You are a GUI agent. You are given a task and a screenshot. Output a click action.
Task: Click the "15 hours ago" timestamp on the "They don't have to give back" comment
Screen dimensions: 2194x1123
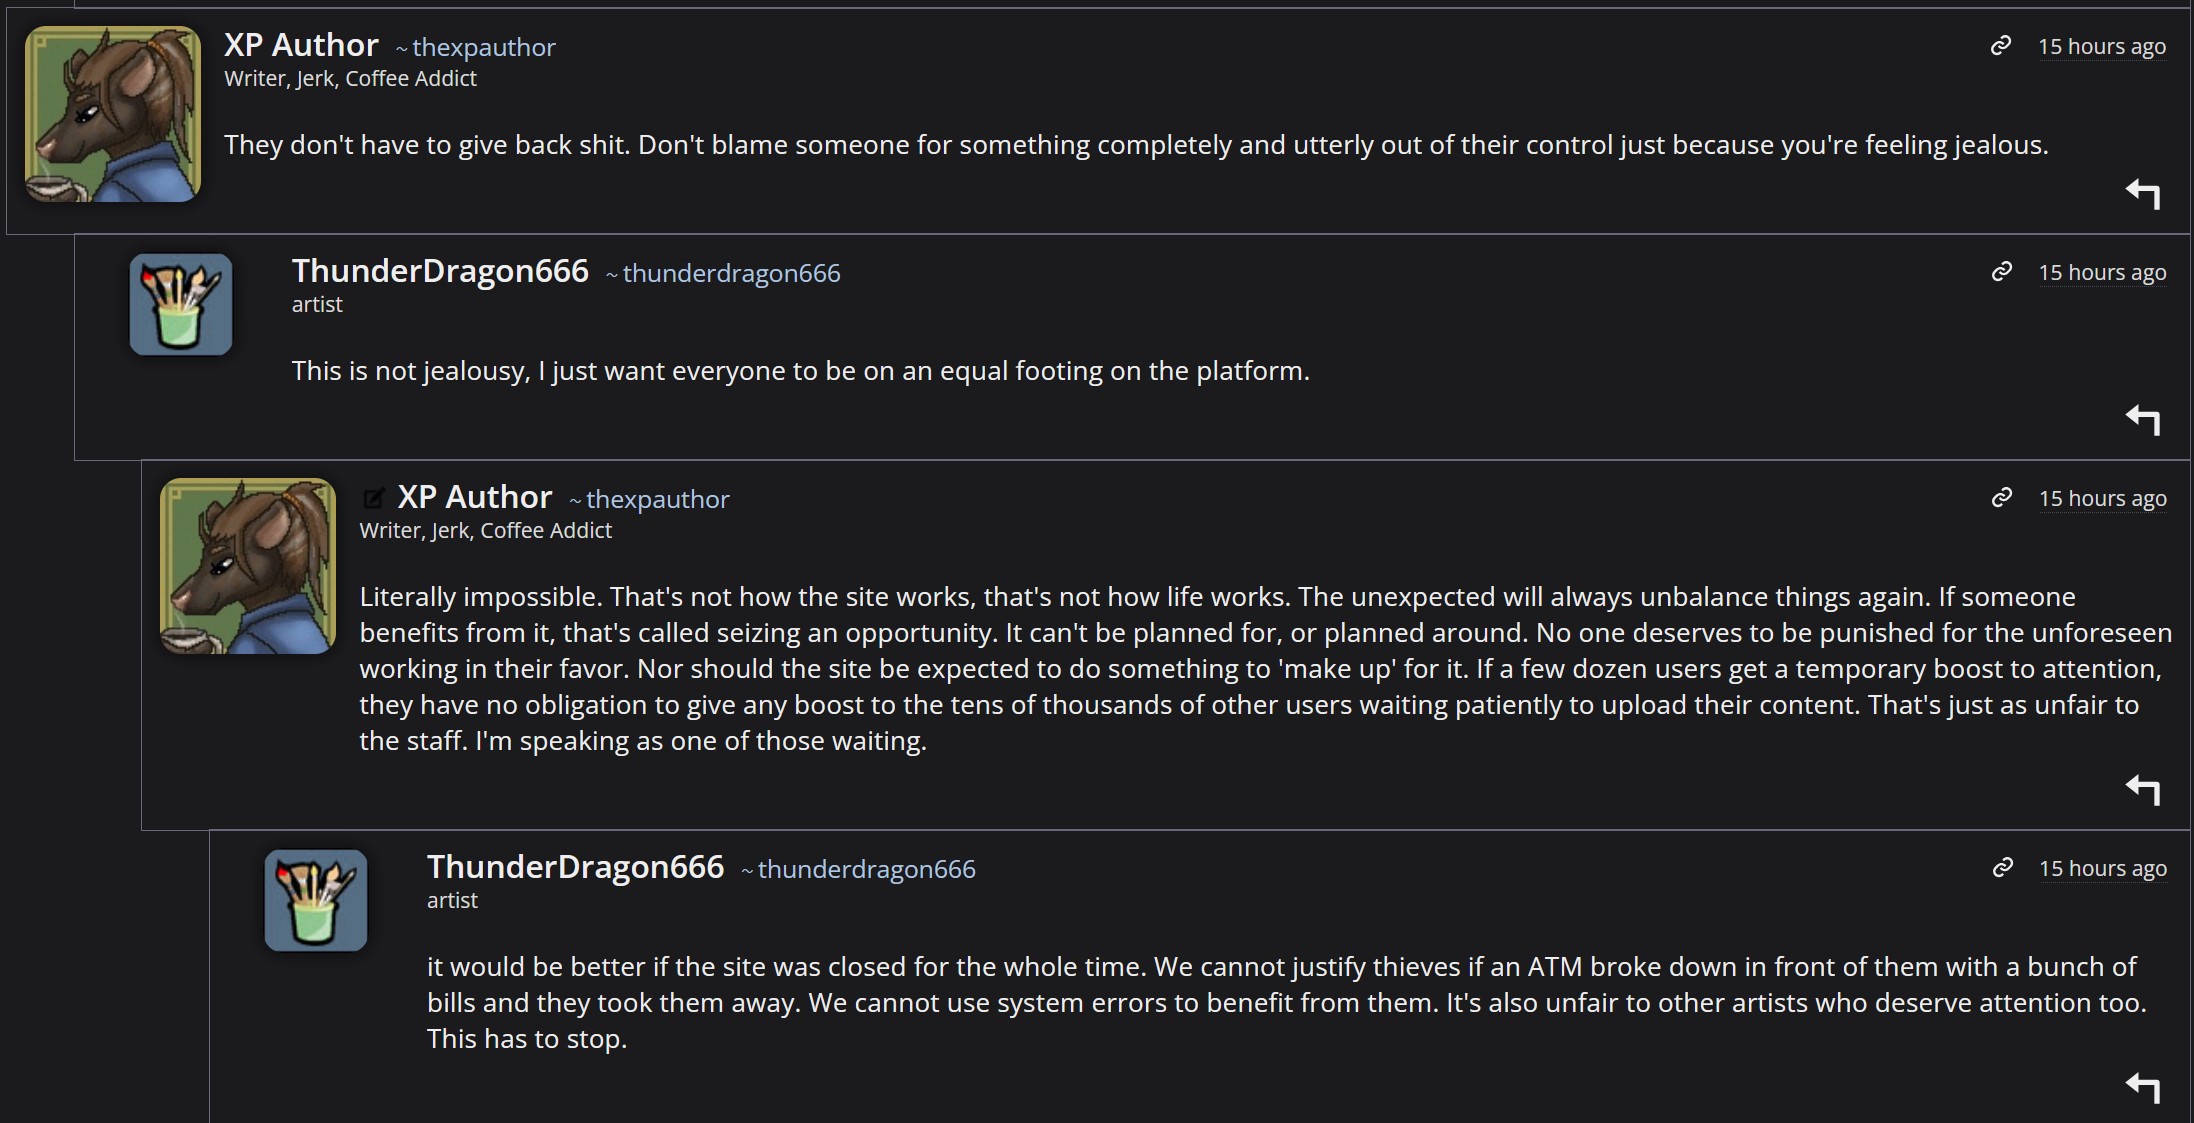coord(2102,47)
